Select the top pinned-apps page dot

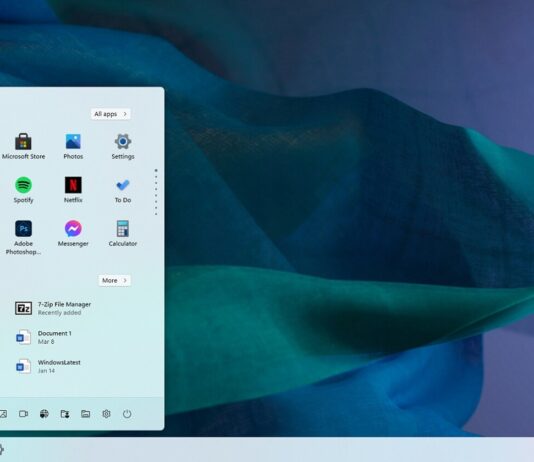[x=156, y=170]
